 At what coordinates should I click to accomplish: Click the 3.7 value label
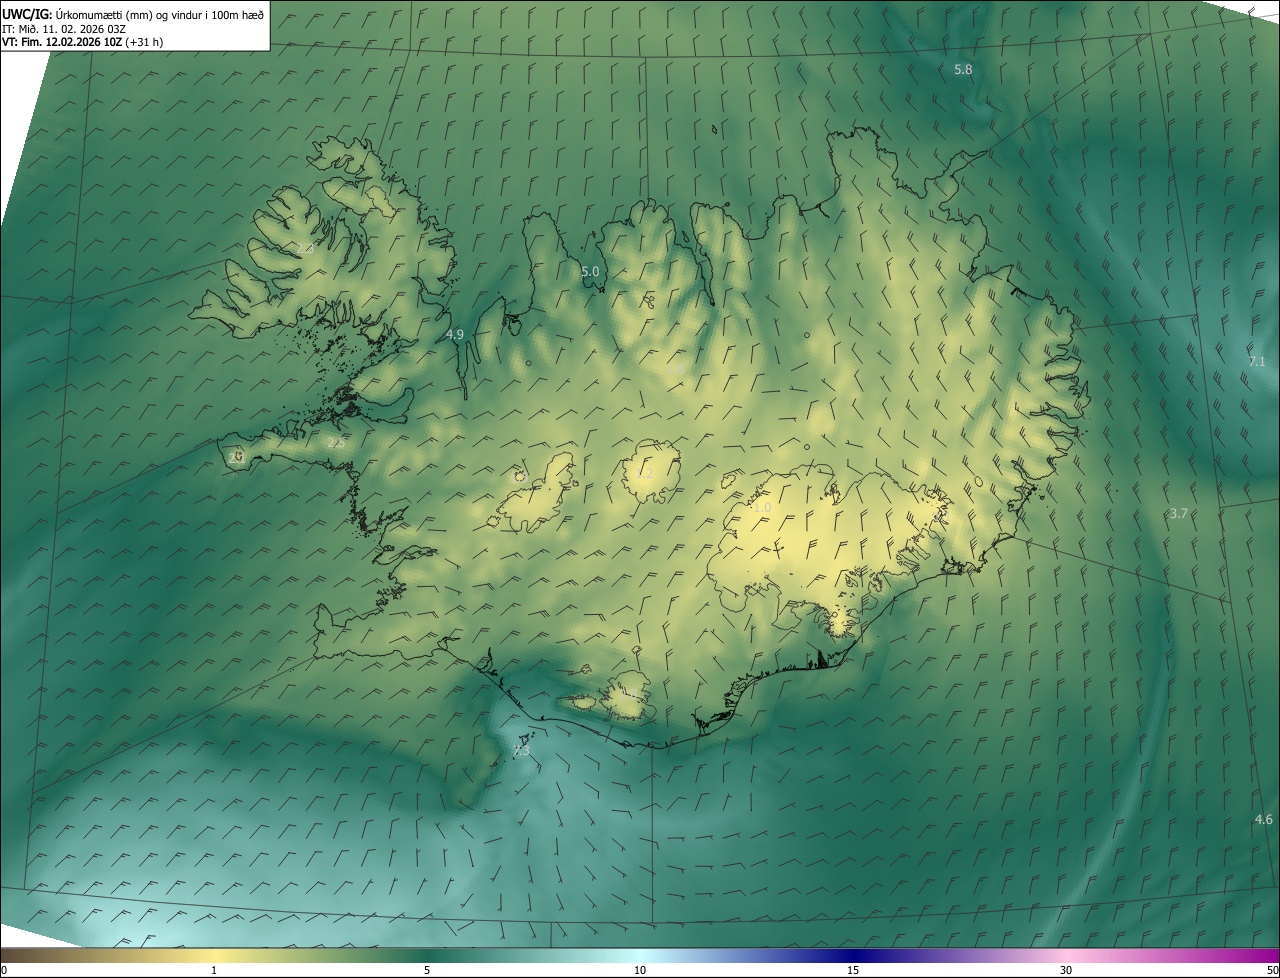coord(1179,513)
